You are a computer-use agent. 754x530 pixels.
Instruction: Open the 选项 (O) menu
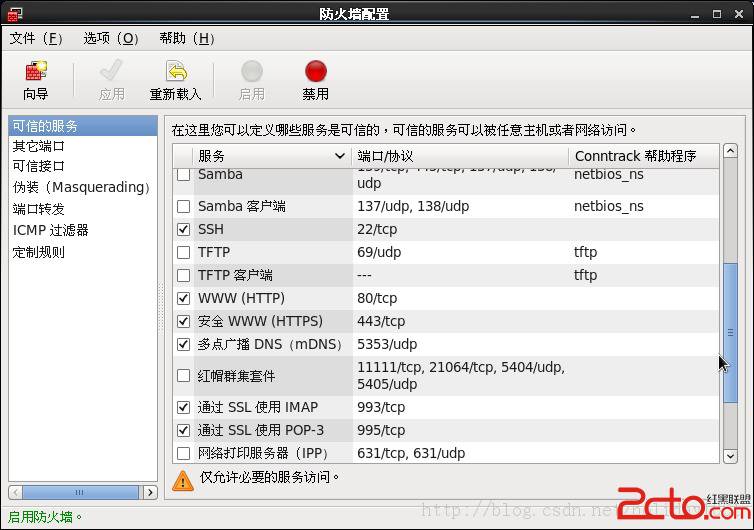pyautogui.click(x=111, y=38)
